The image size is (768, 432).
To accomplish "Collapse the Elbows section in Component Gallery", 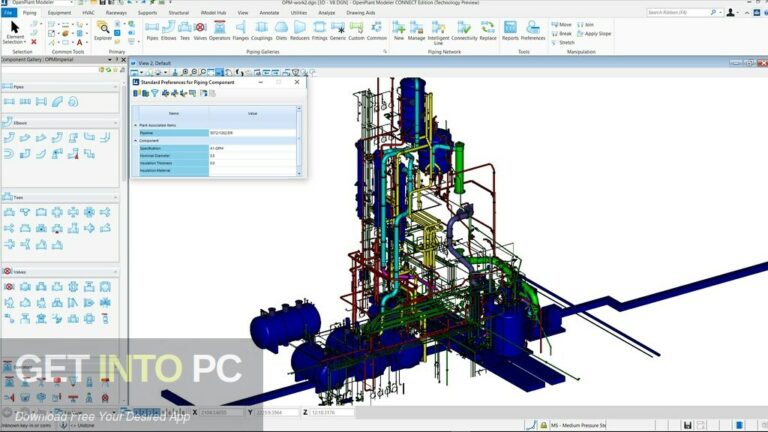I will pos(116,123).
